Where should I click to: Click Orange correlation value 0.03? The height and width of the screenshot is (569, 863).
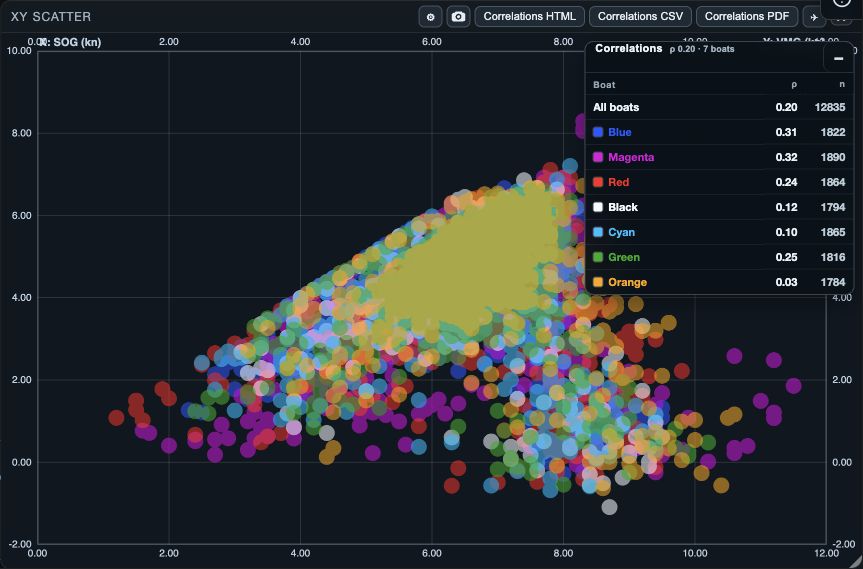tap(786, 282)
